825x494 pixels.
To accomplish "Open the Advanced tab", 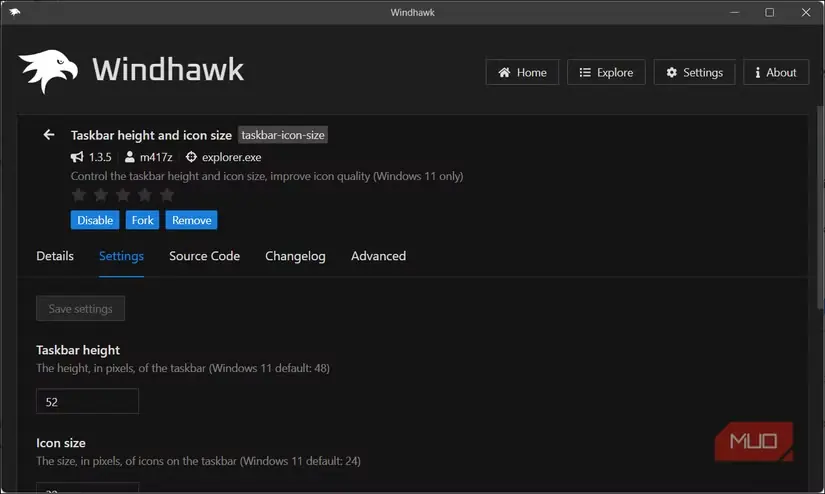I will [x=378, y=256].
